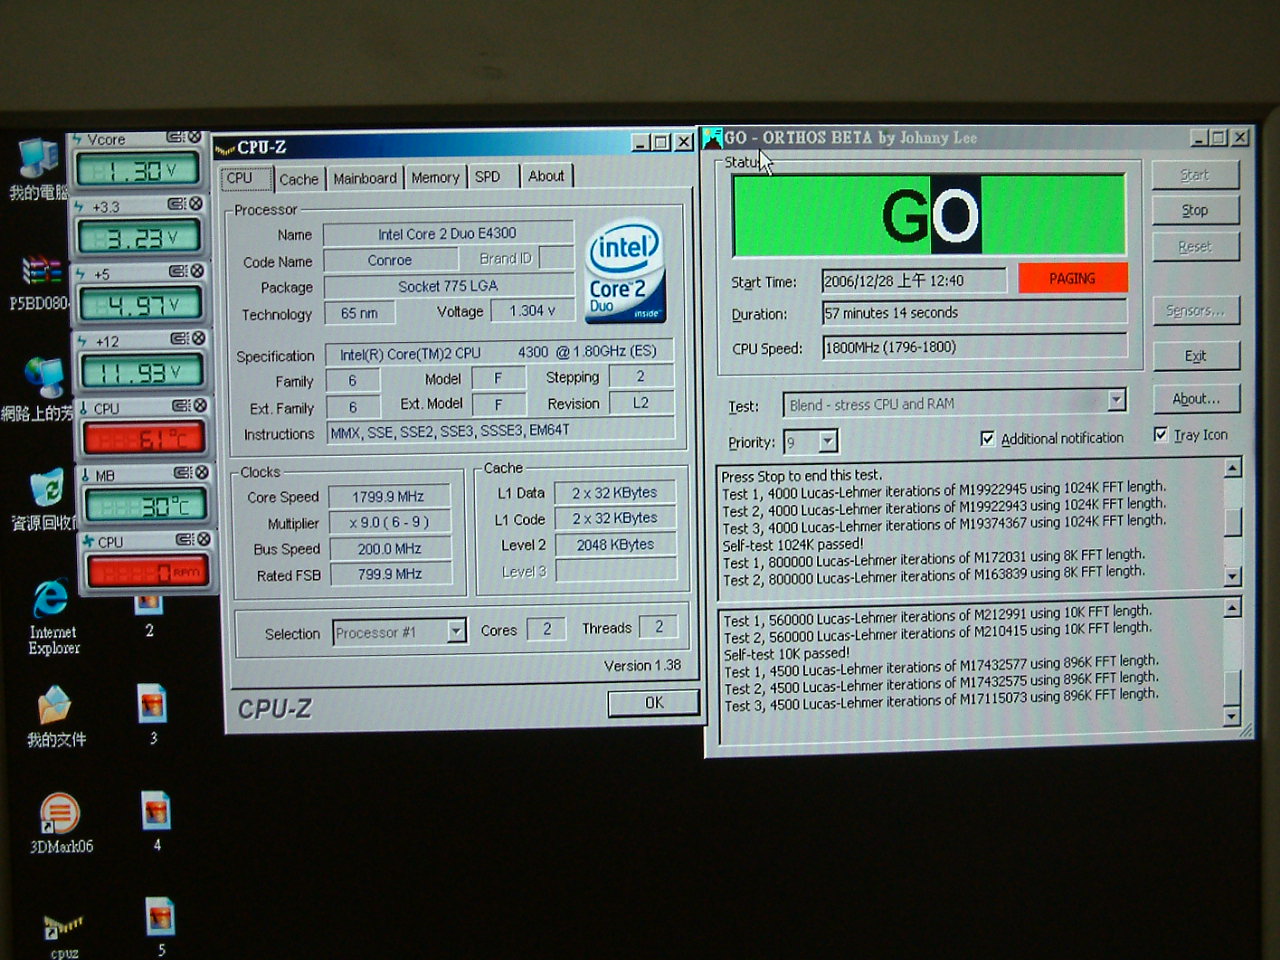Open settings icon on the +12 sensor widget
This screenshot has width=1280, height=960.
pos(180,338)
